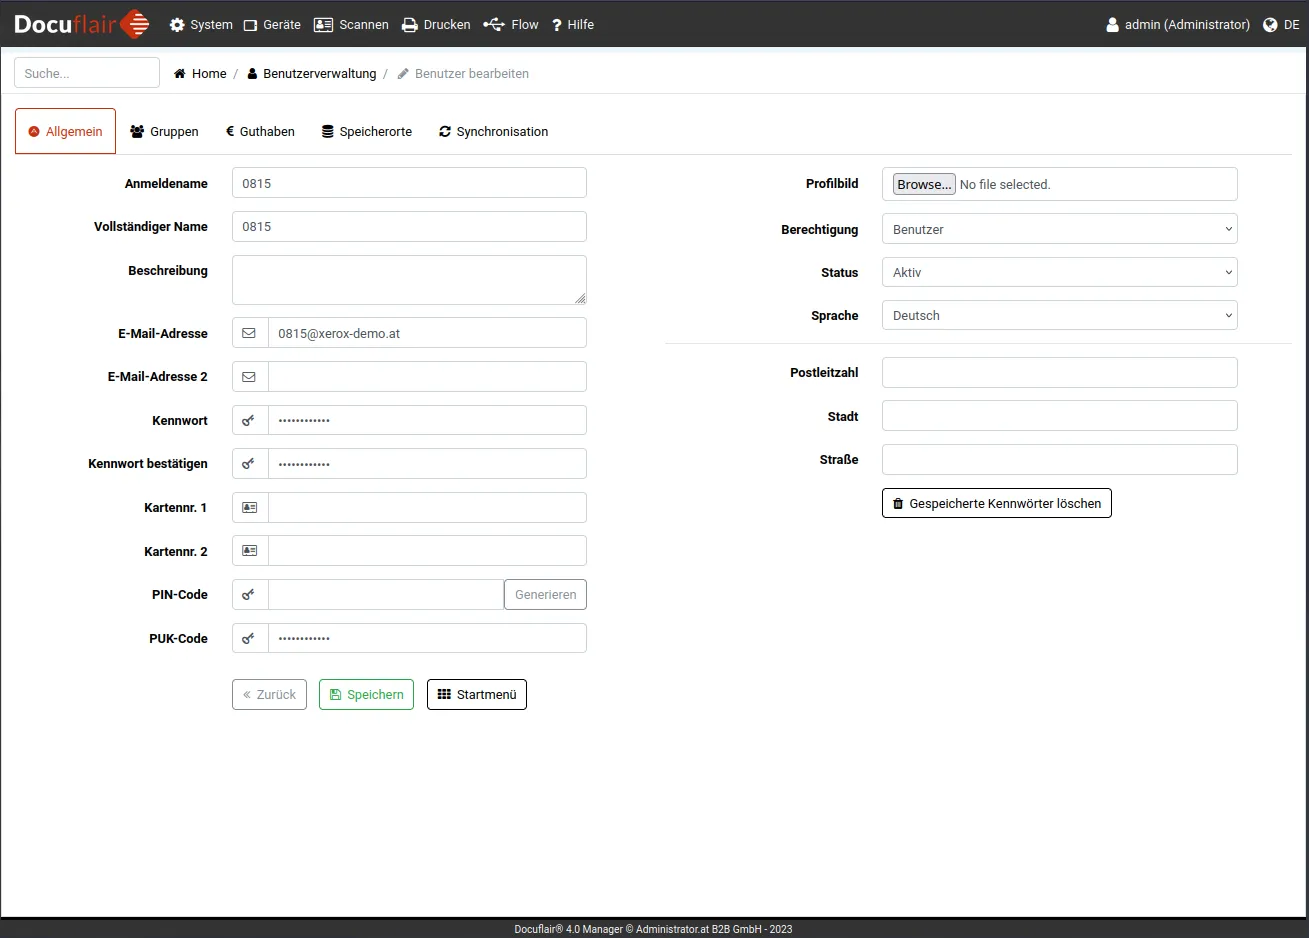Click the key icon next to Kennwort
Viewport: 1309px width, 938px height.
[249, 421]
